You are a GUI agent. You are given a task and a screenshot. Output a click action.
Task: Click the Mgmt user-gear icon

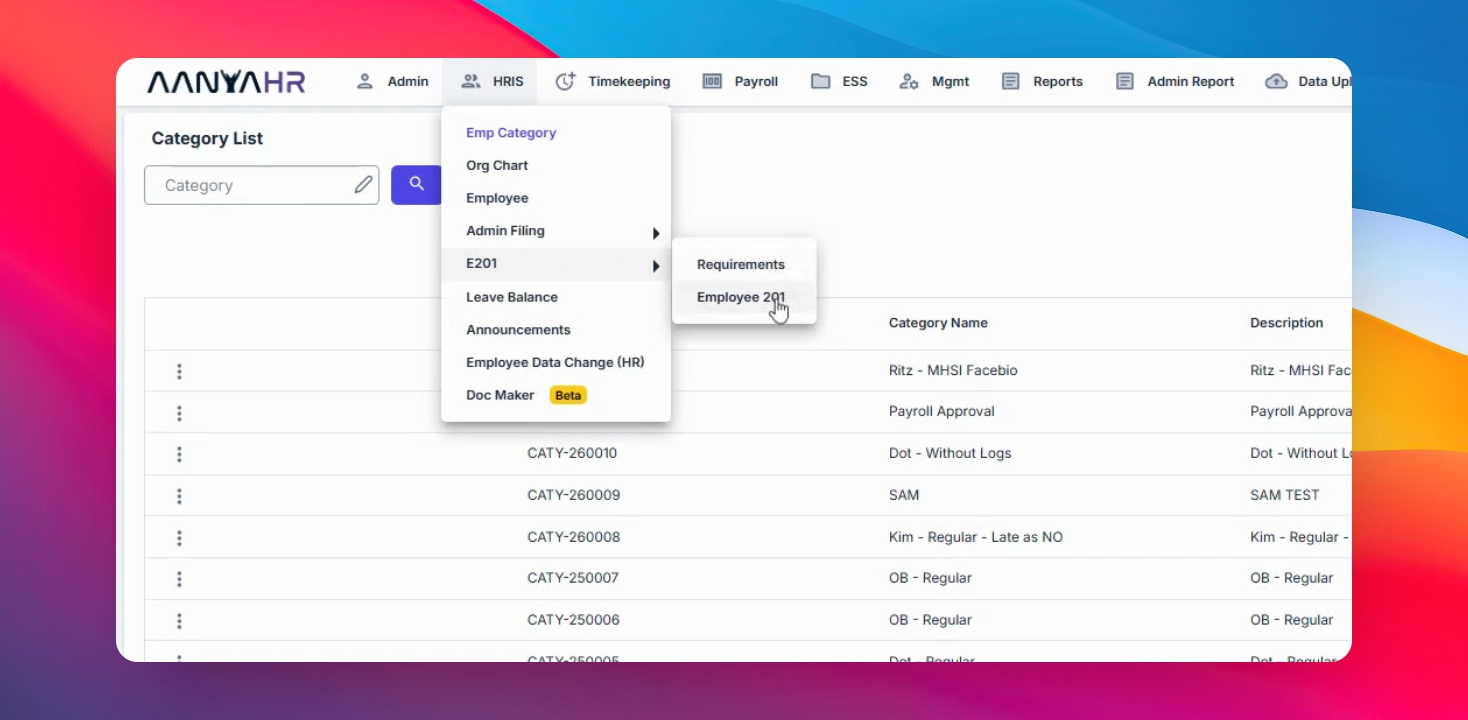(x=909, y=82)
